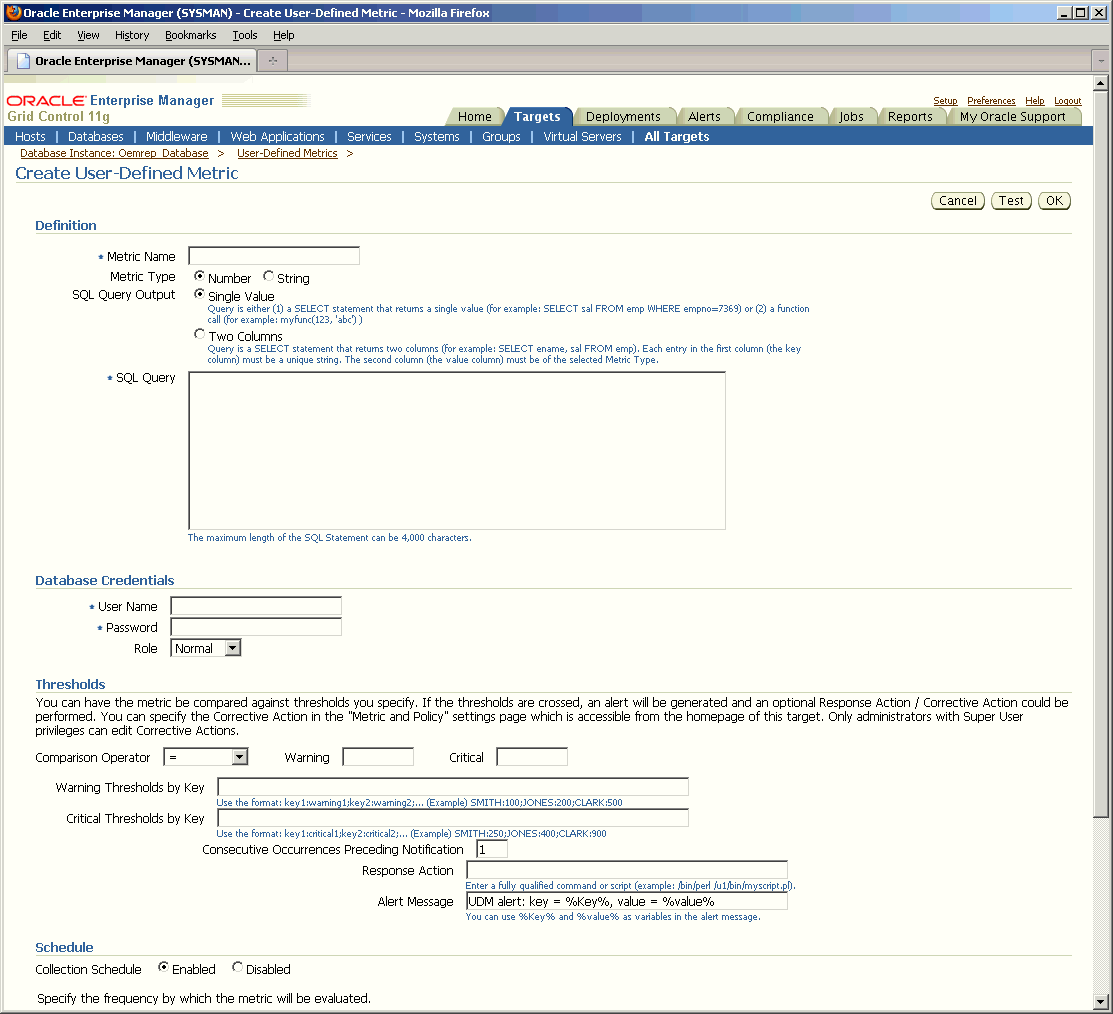1113x1014 pixels.
Task: Select the String metric type
Action: point(268,276)
